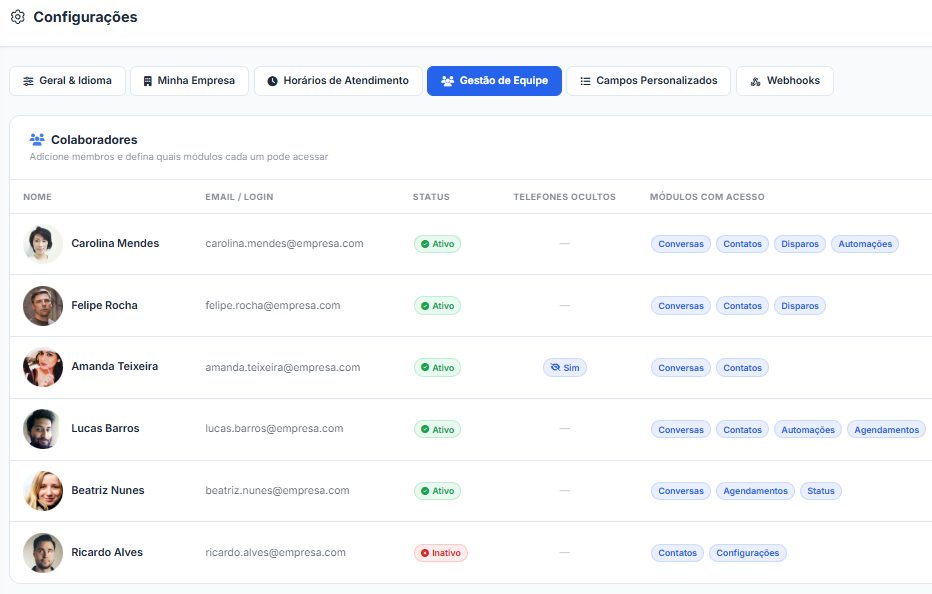Click the Colaboradores people icon
Screen dimensions: 932x594
pyautogui.click(x=37, y=140)
